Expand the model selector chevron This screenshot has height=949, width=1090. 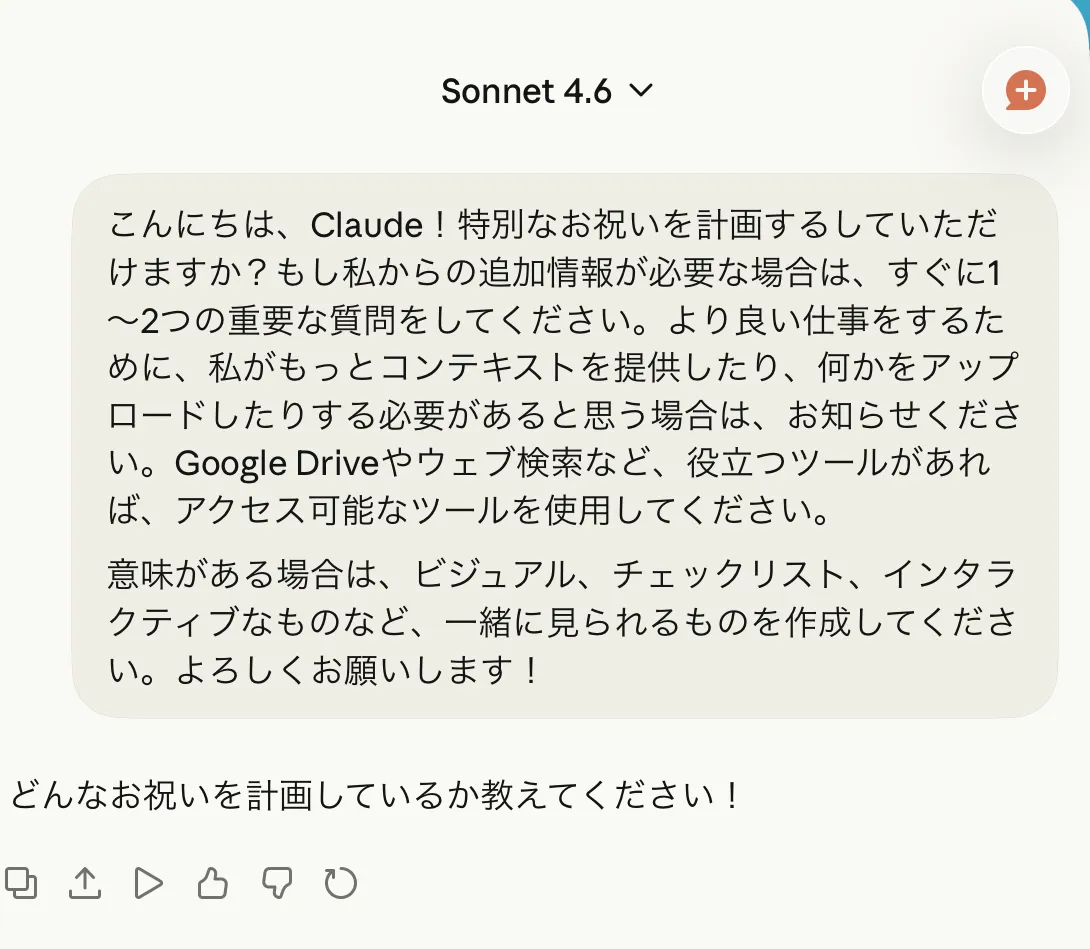click(x=641, y=91)
